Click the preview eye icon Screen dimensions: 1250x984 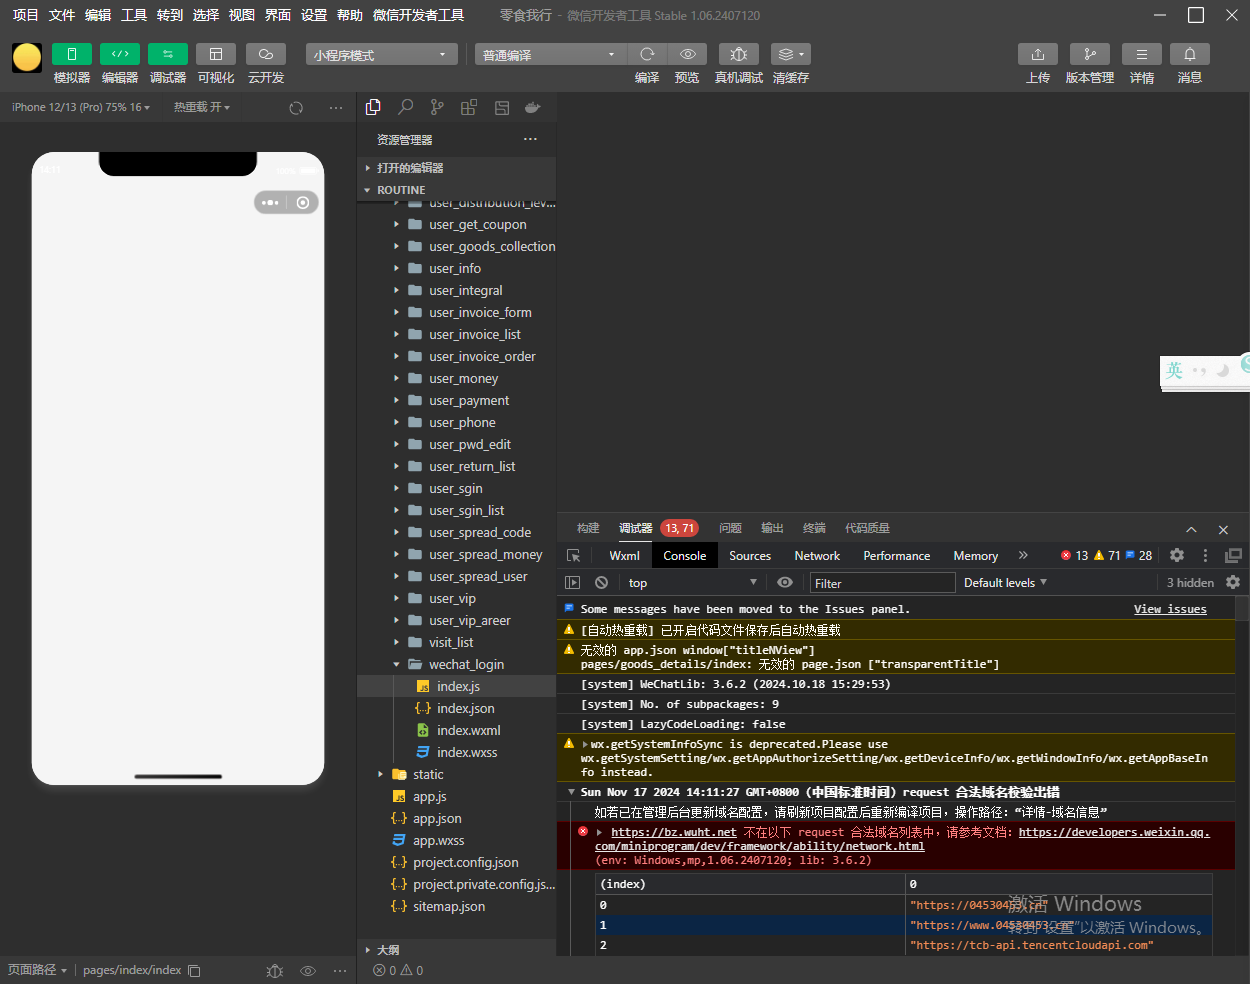pos(688,54)
